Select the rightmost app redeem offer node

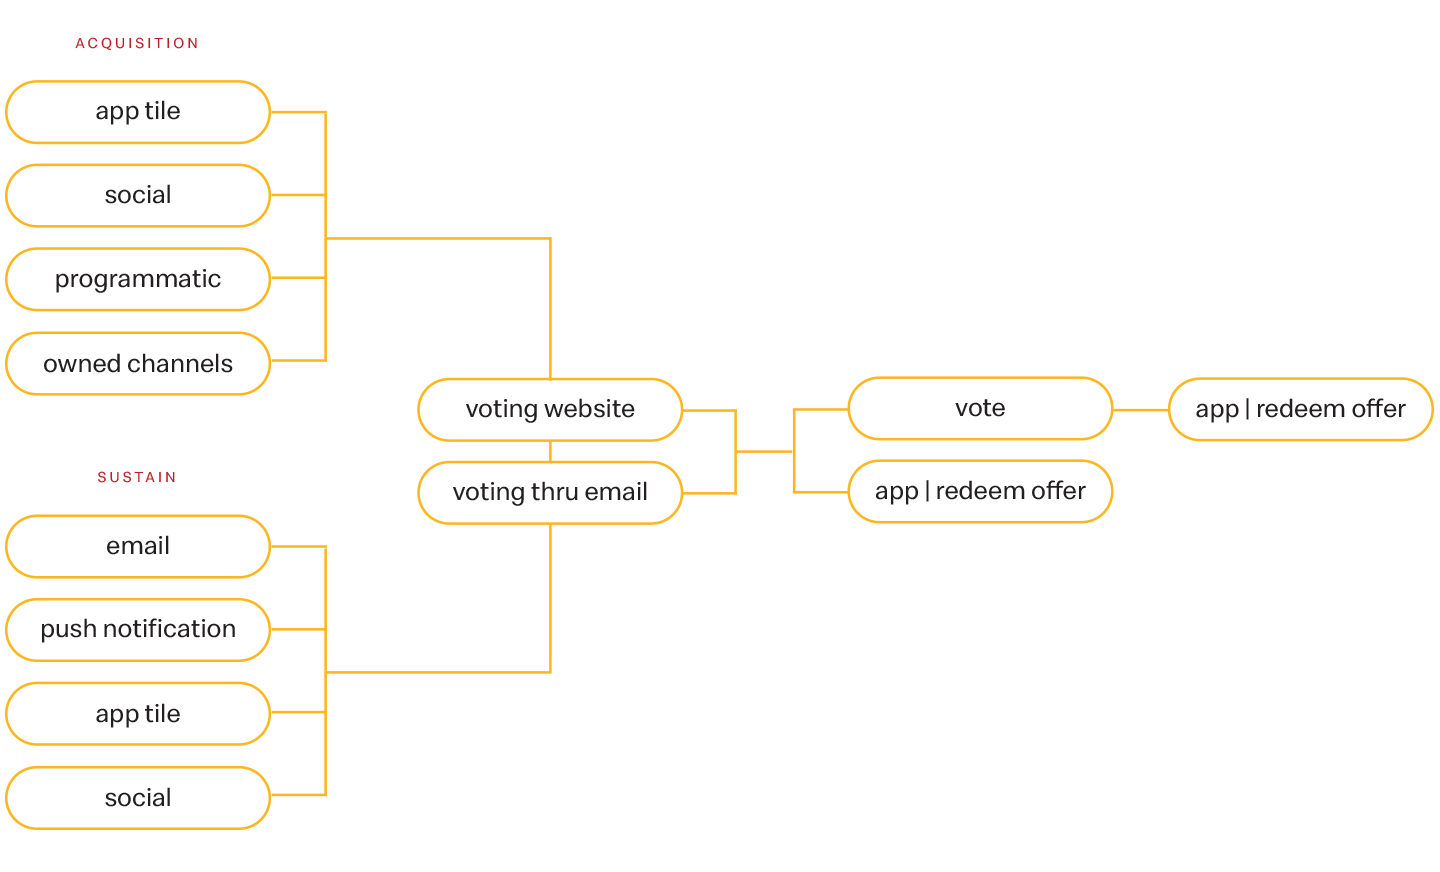tap(1300, 409)
